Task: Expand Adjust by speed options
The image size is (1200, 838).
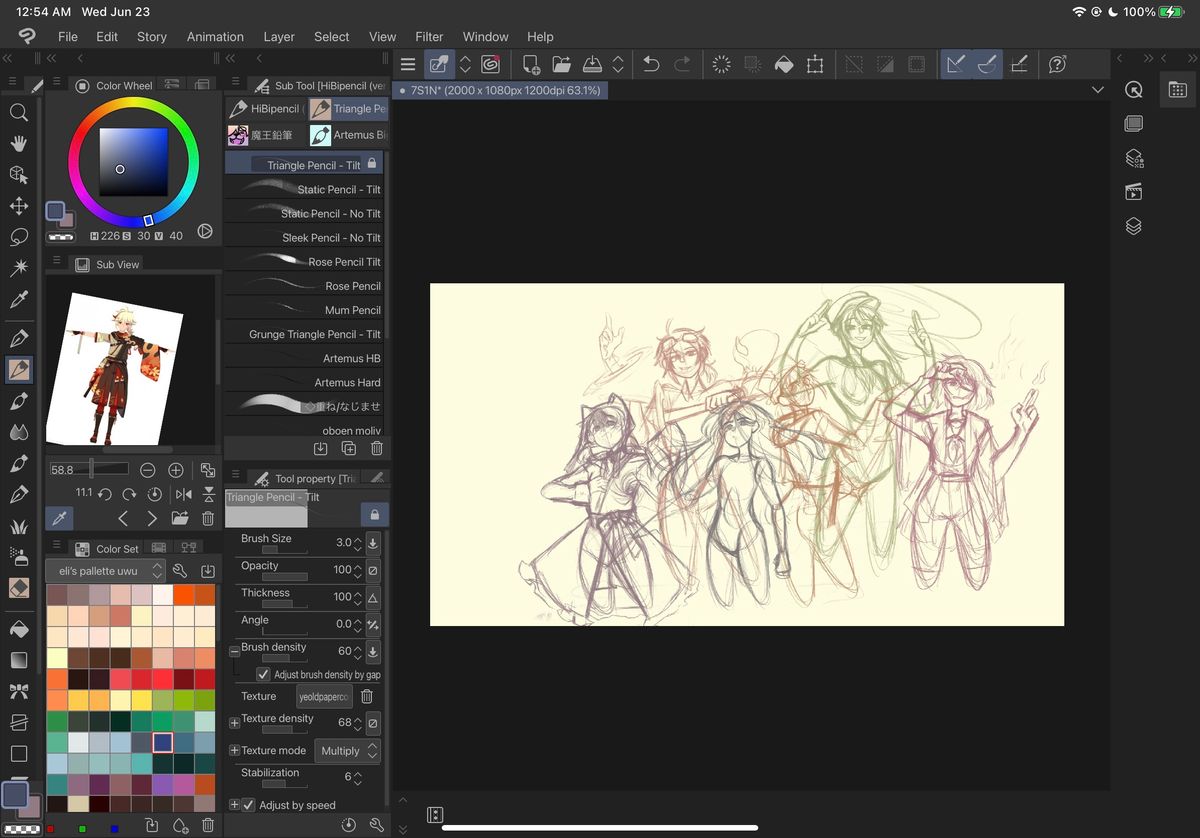Action: pos(234,805)
